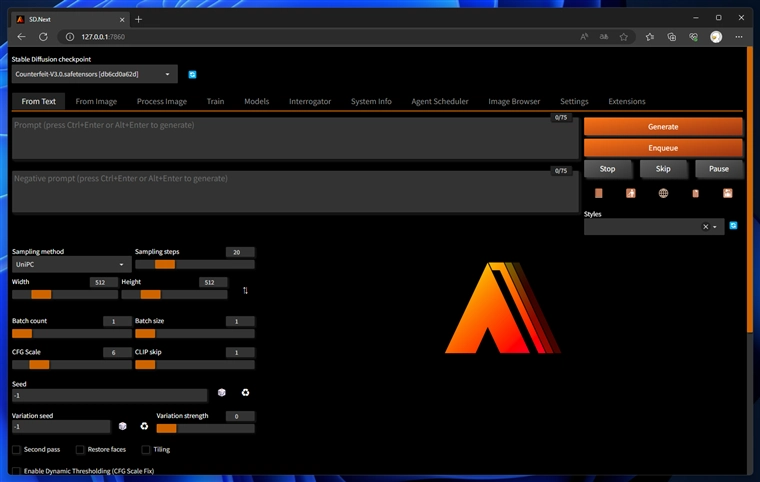Click the second orange icon below the Stop/Skip buttons

(631, 193)
